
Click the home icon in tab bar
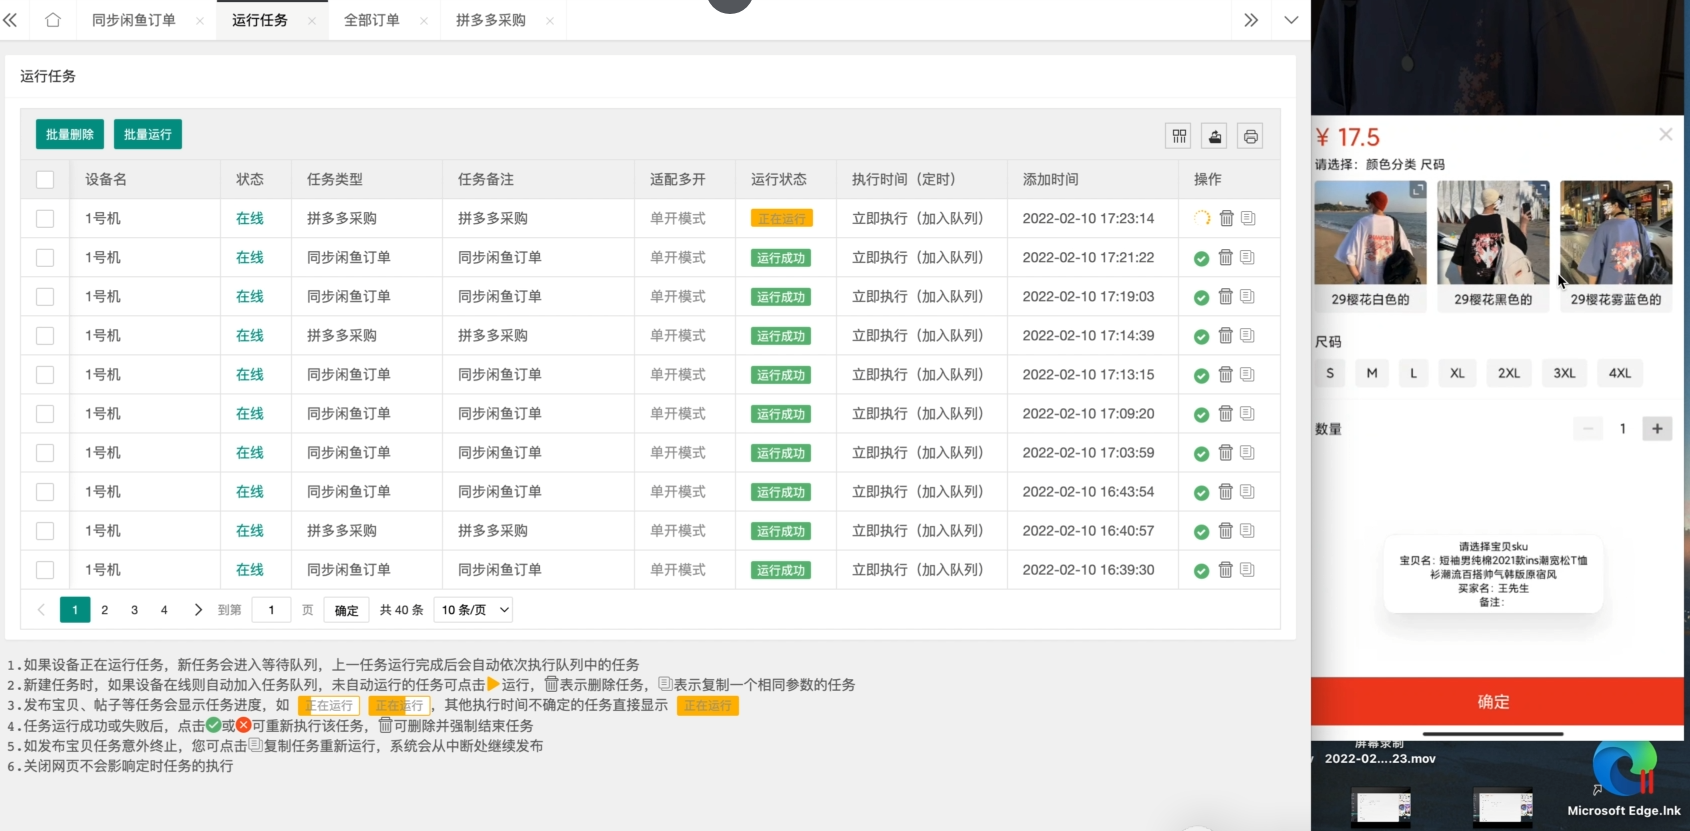point(53,20)
